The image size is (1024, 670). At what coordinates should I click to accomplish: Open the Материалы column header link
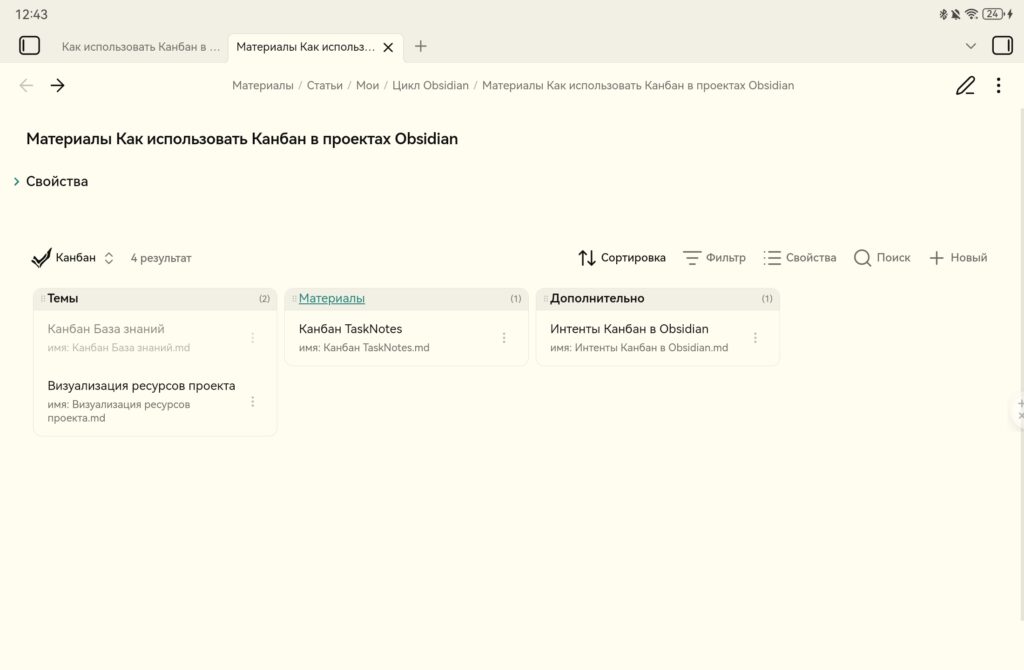pos(332,298)
